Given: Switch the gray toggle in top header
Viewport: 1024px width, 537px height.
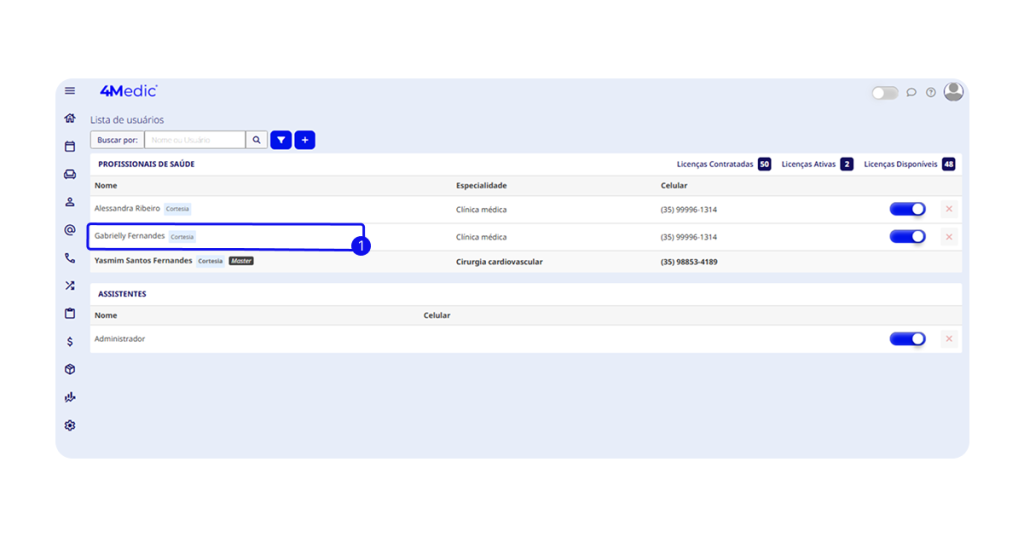Looking at the screenshot, I should 884,93.
